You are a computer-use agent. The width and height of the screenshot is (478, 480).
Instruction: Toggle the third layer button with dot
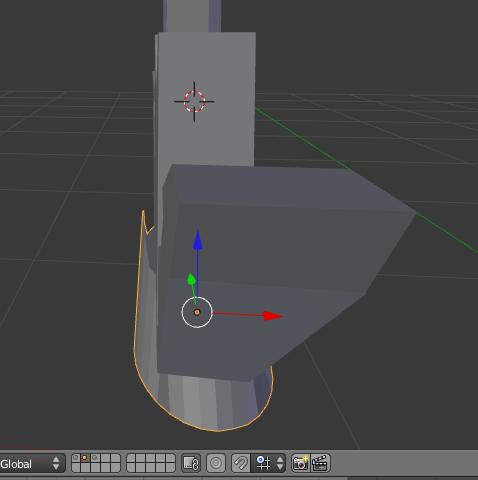[x=95, y=458]
